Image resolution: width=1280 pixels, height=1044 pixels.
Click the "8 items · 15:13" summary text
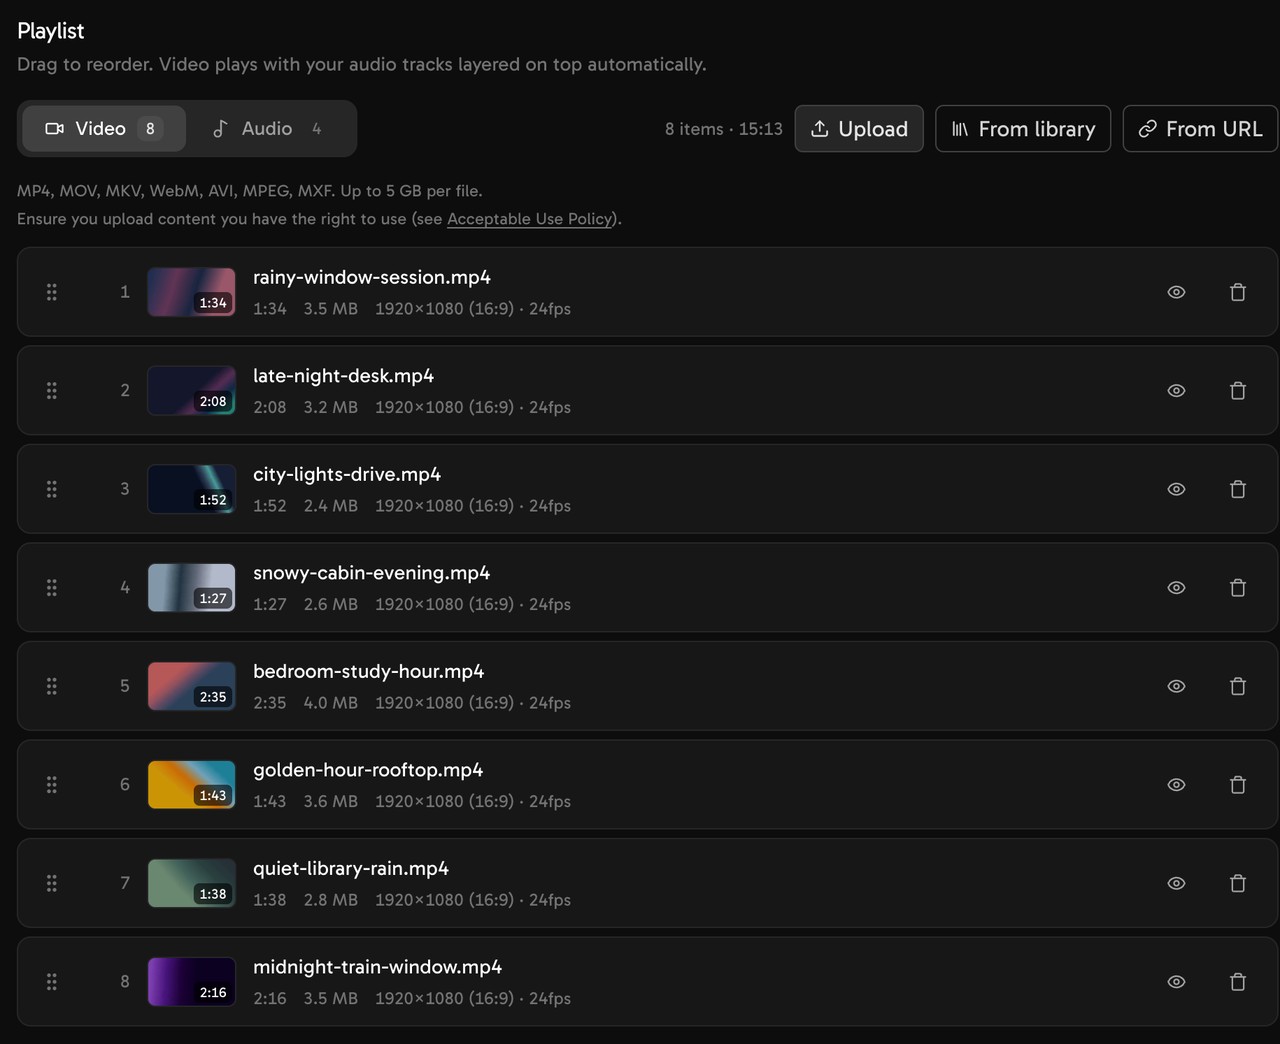tap(724, 129)
